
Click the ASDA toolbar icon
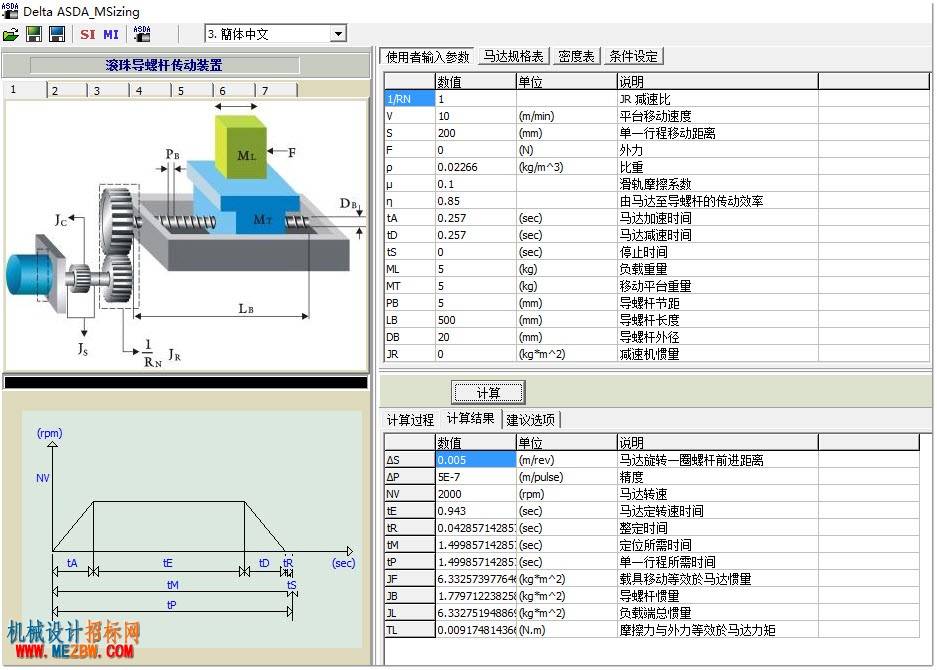[142, 34]
